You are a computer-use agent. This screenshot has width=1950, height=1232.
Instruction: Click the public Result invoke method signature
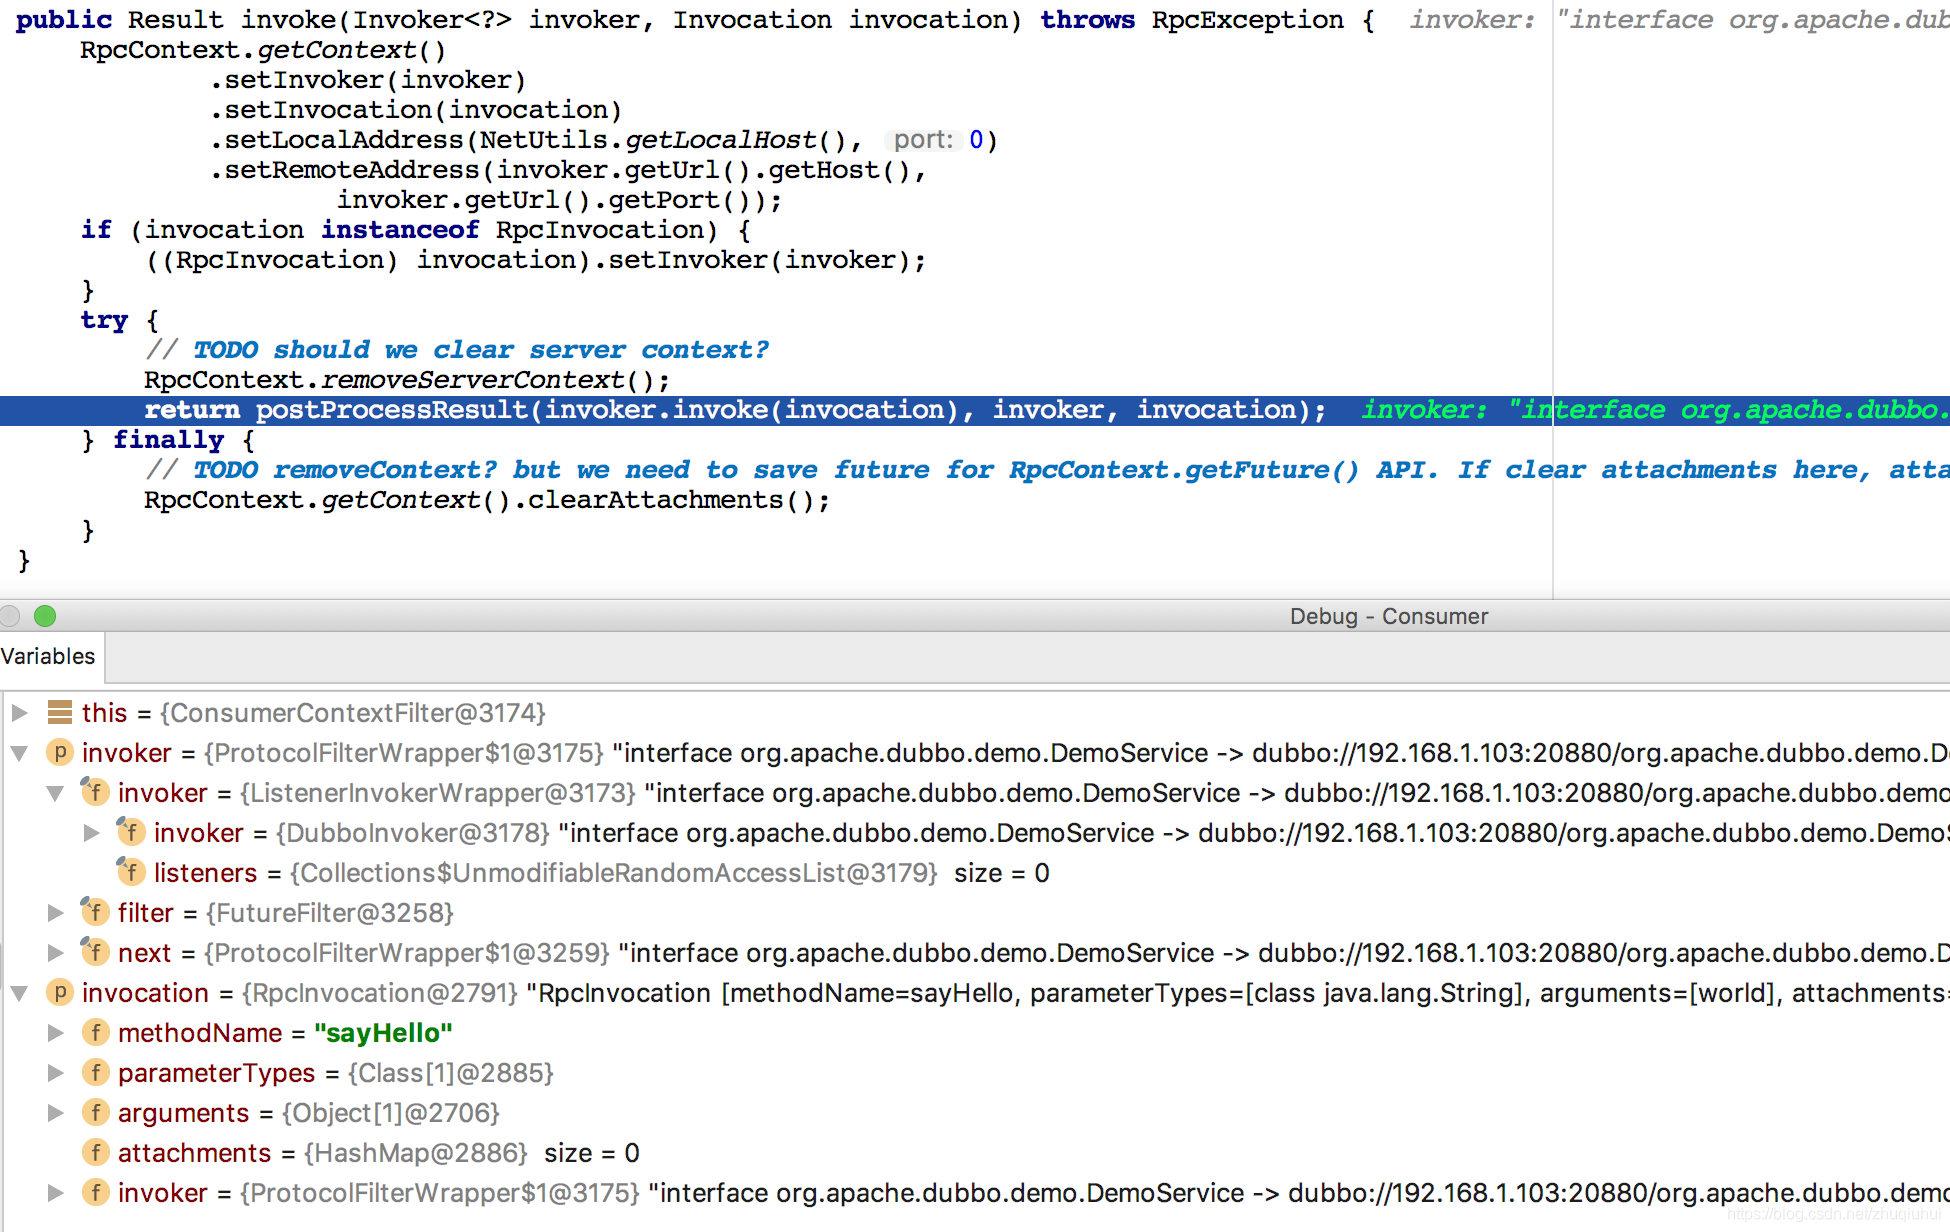pos(696,20)
